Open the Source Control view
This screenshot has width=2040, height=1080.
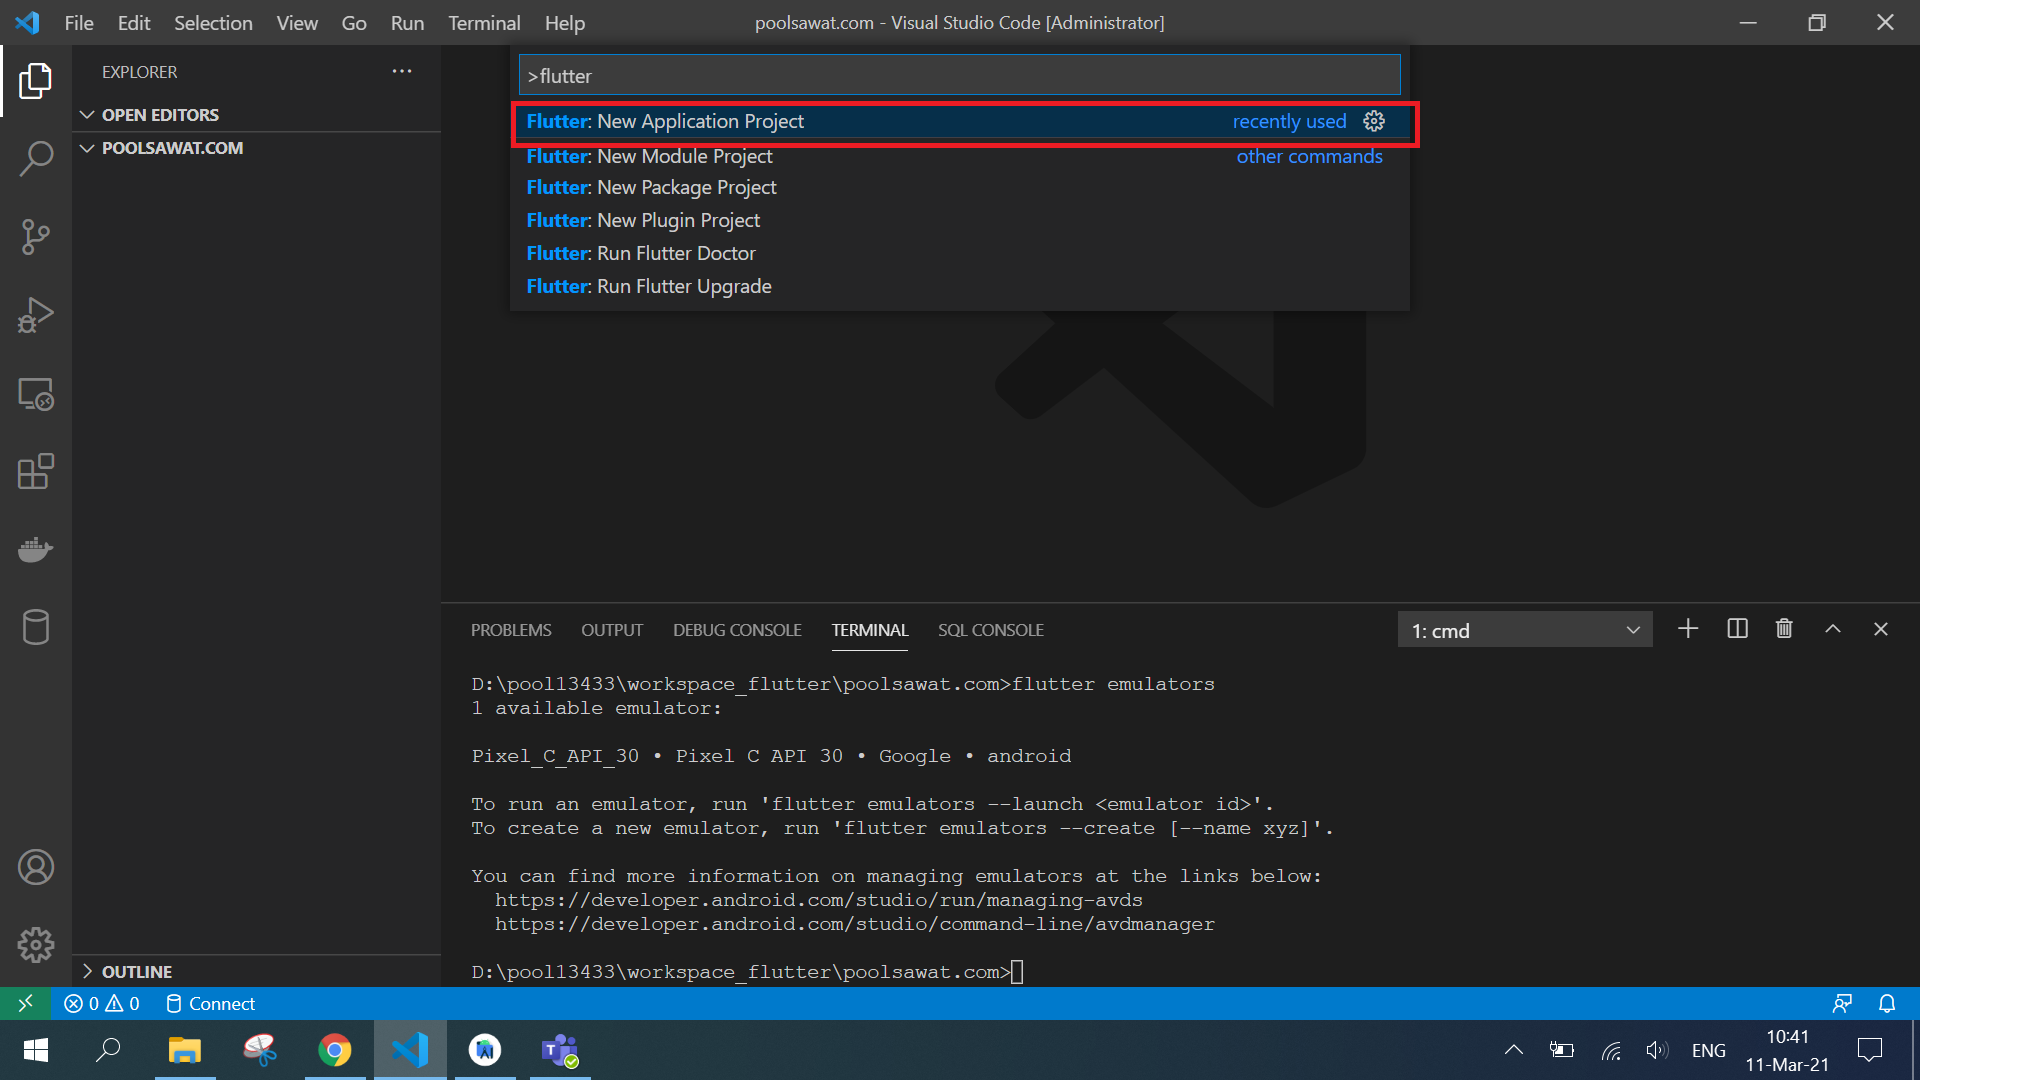pos(36,237)
